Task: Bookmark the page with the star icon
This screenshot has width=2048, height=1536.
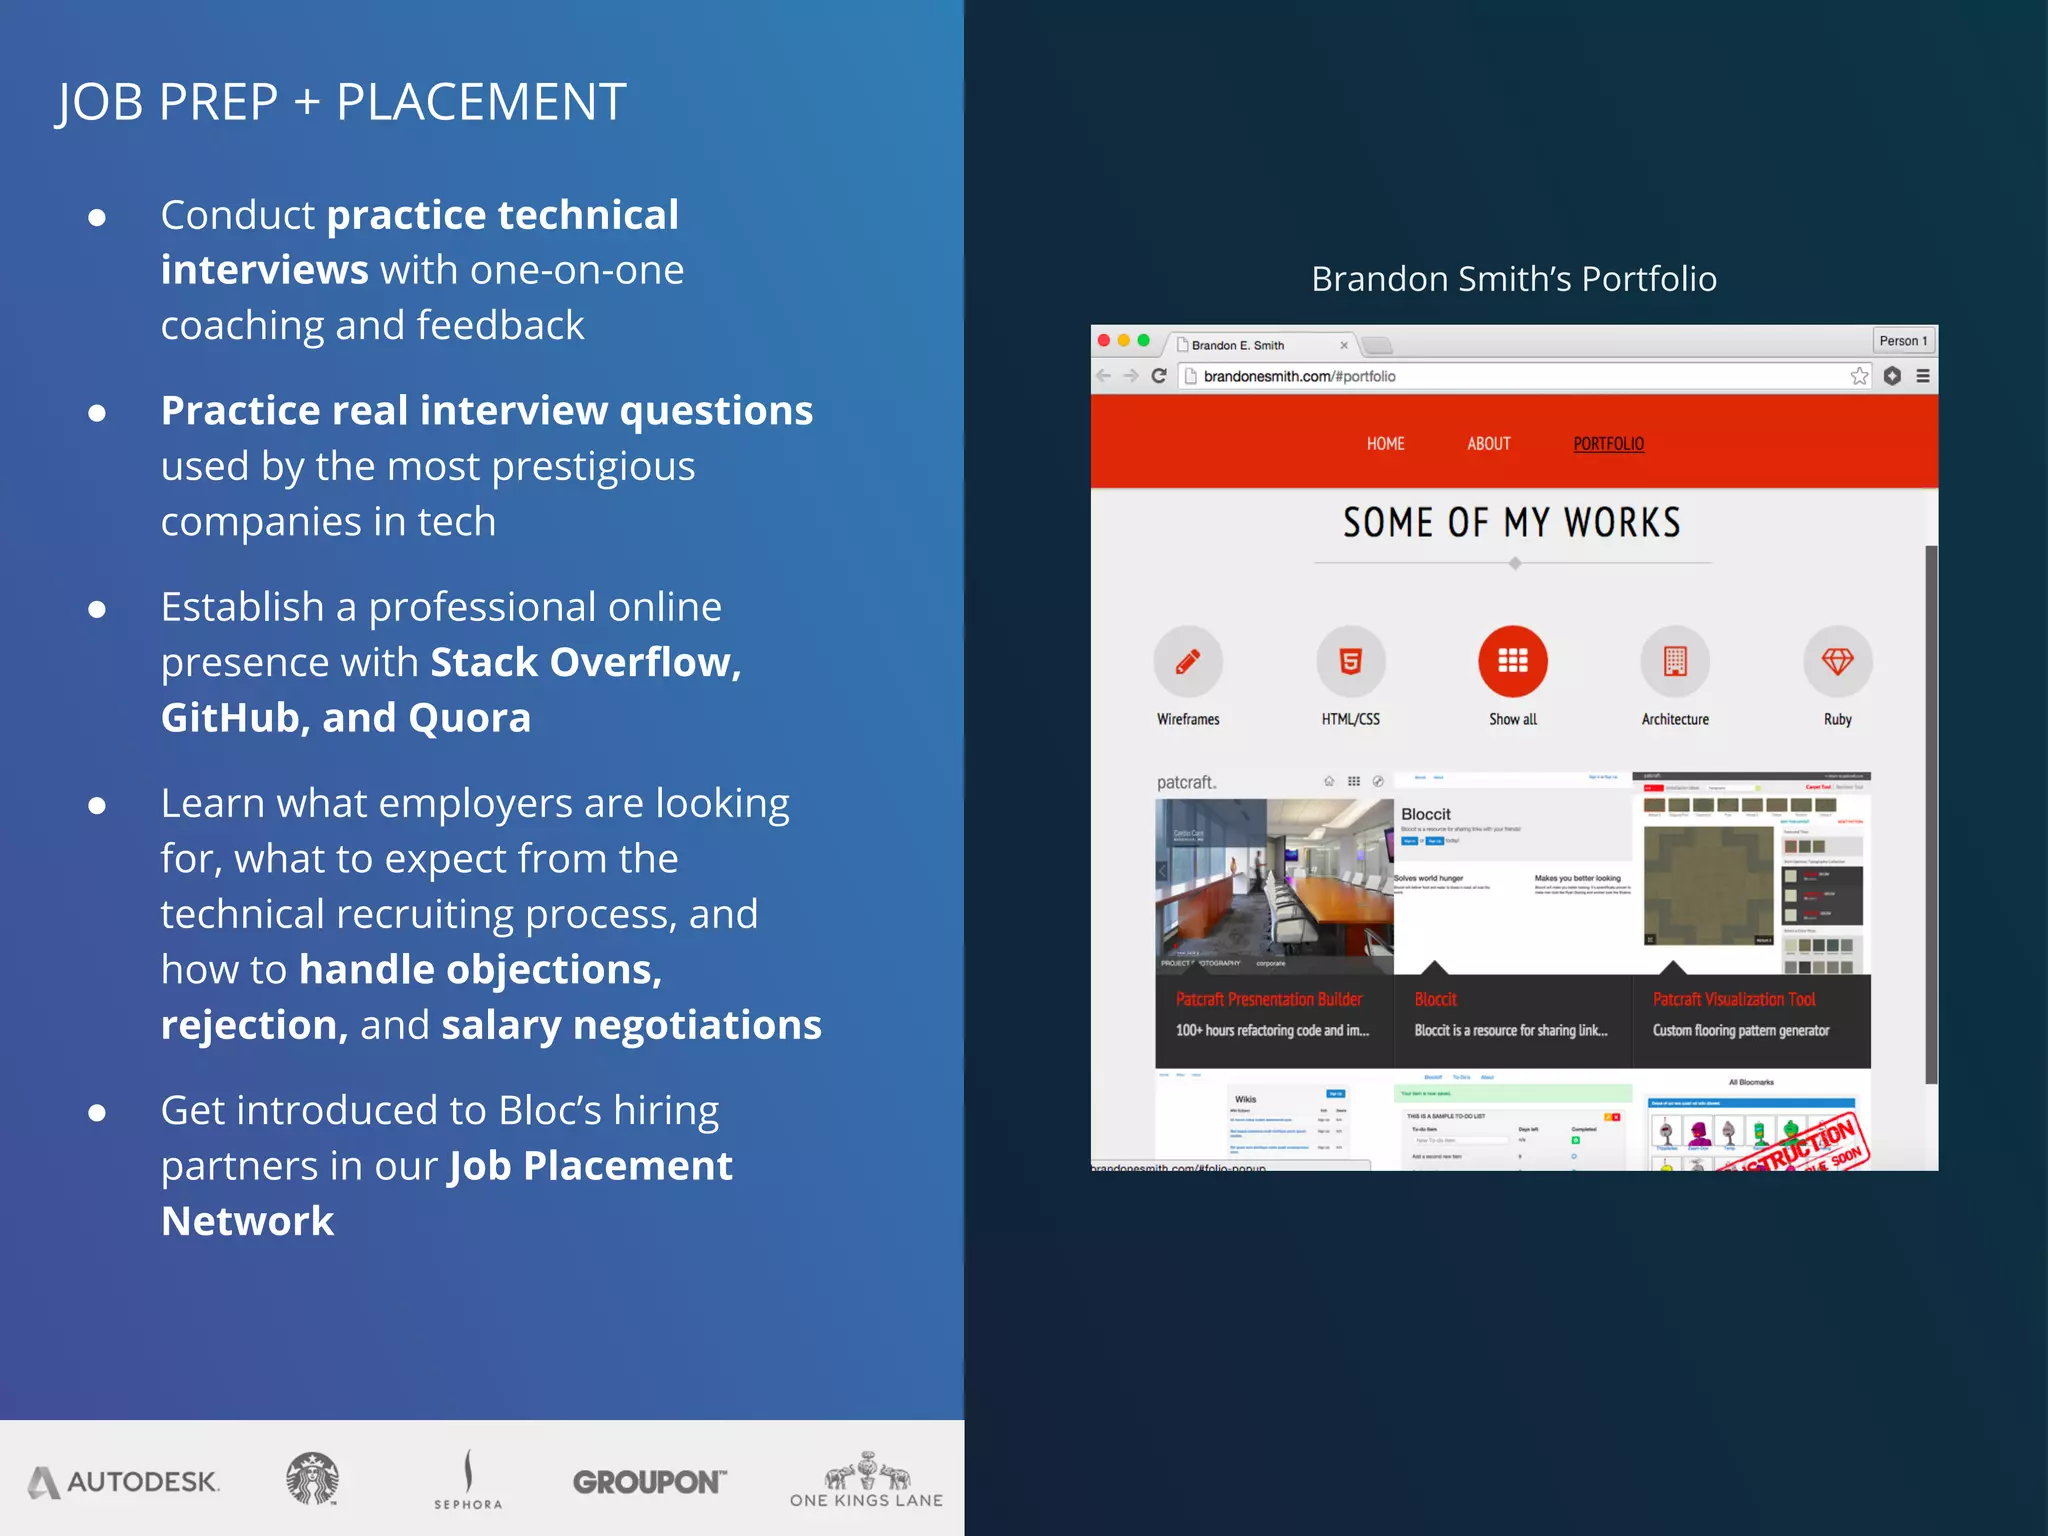Action: tap(1859, 376)
